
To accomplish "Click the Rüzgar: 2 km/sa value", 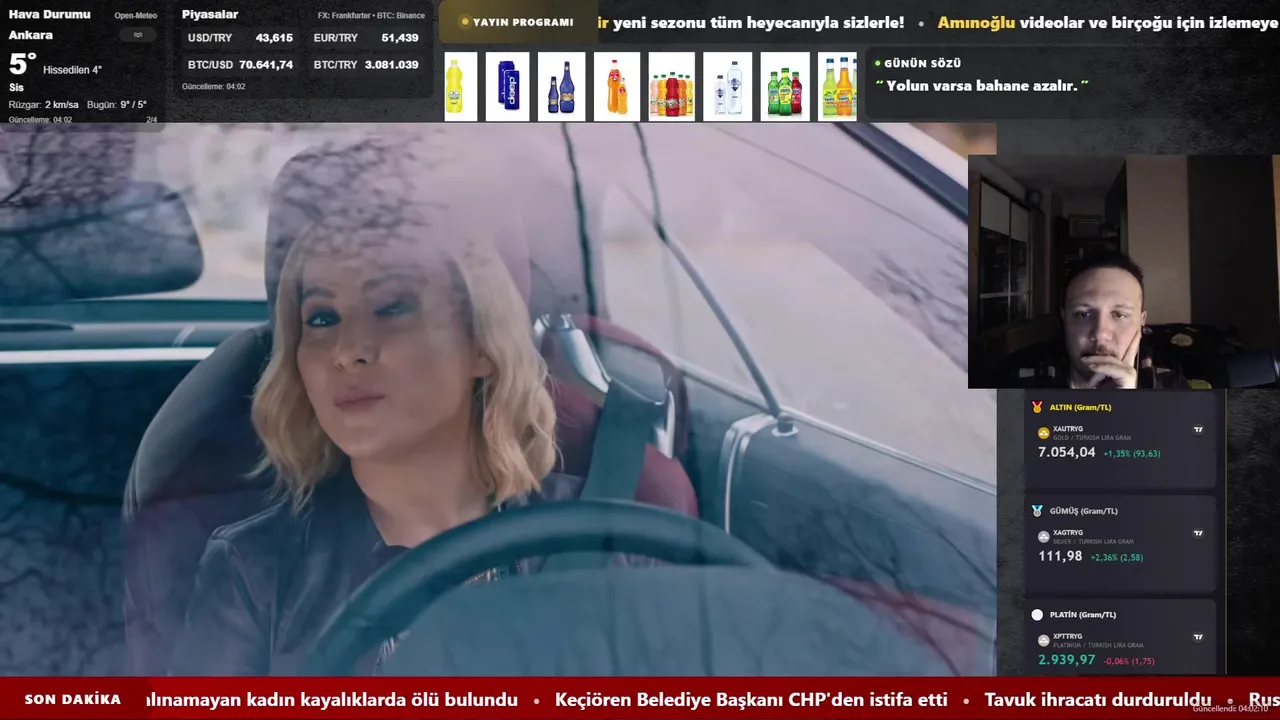I will point(44,105).
